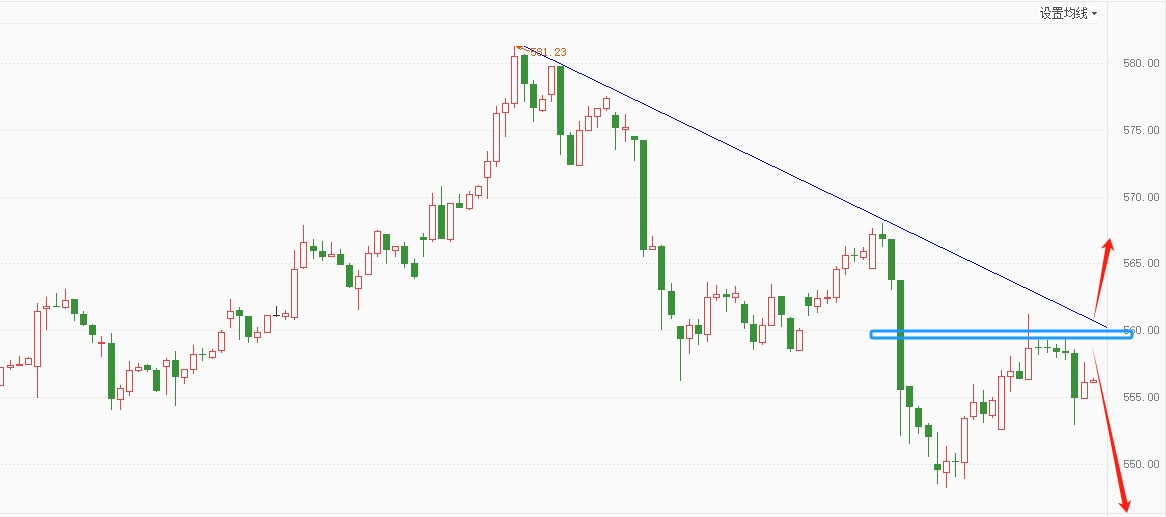
Task: Click the 580.00 price axis label
Action: click(1141, 63)
